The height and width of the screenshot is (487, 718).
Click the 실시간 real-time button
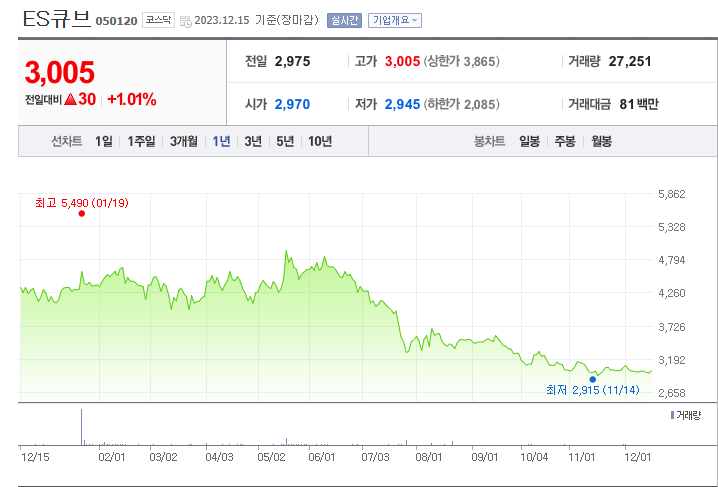click(344, 21)
